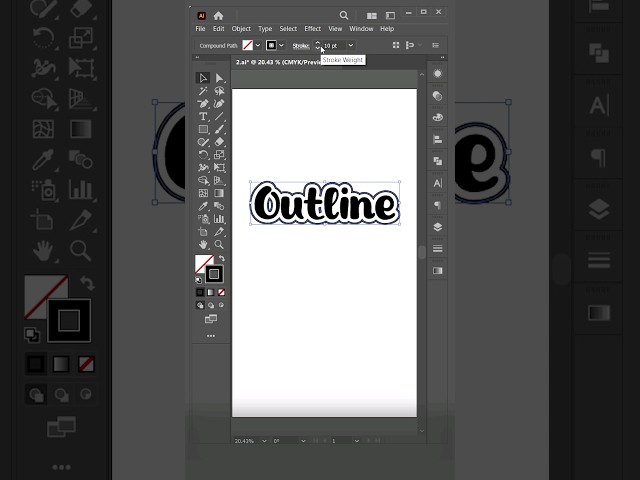Open the Pathfinder panel icon
640x480 pixels.
click(x=438, y=161)
